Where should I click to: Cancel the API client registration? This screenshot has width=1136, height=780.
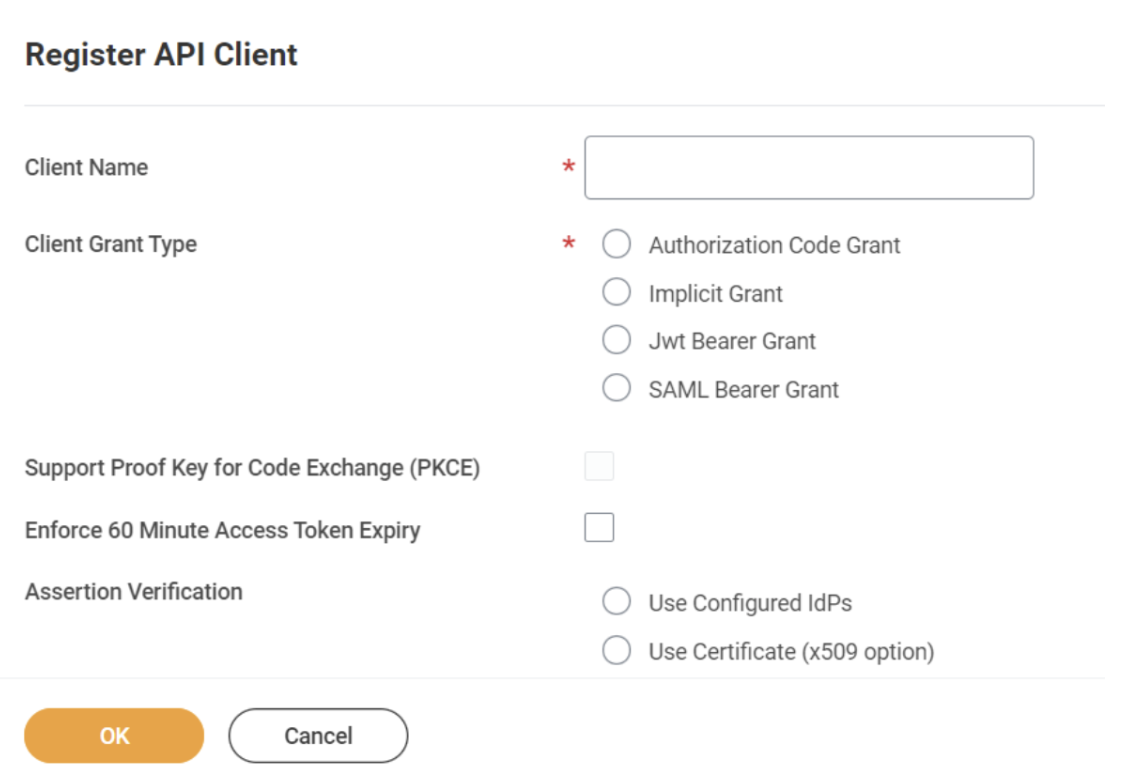[317, 735]
